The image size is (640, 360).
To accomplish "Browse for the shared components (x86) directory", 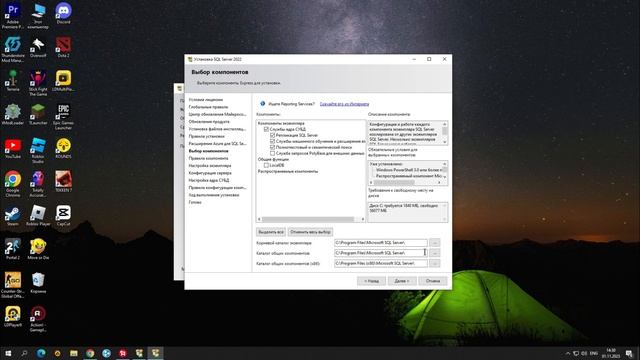I will 435,263.
